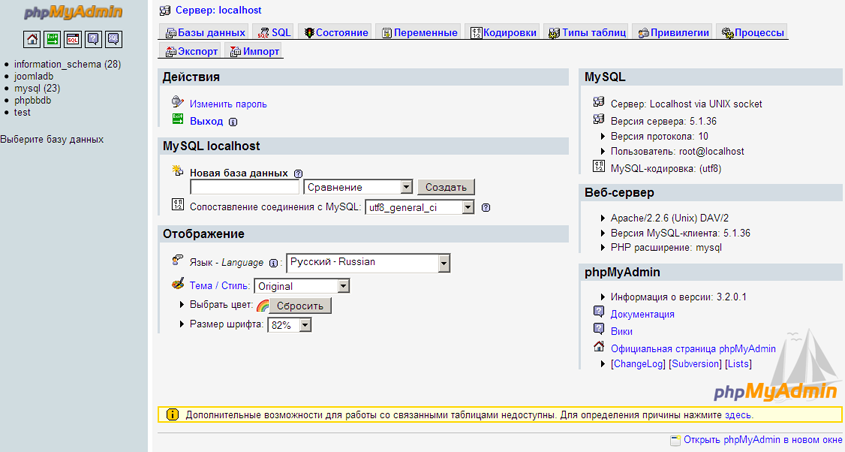Click the language icon beside Язык

177,261
